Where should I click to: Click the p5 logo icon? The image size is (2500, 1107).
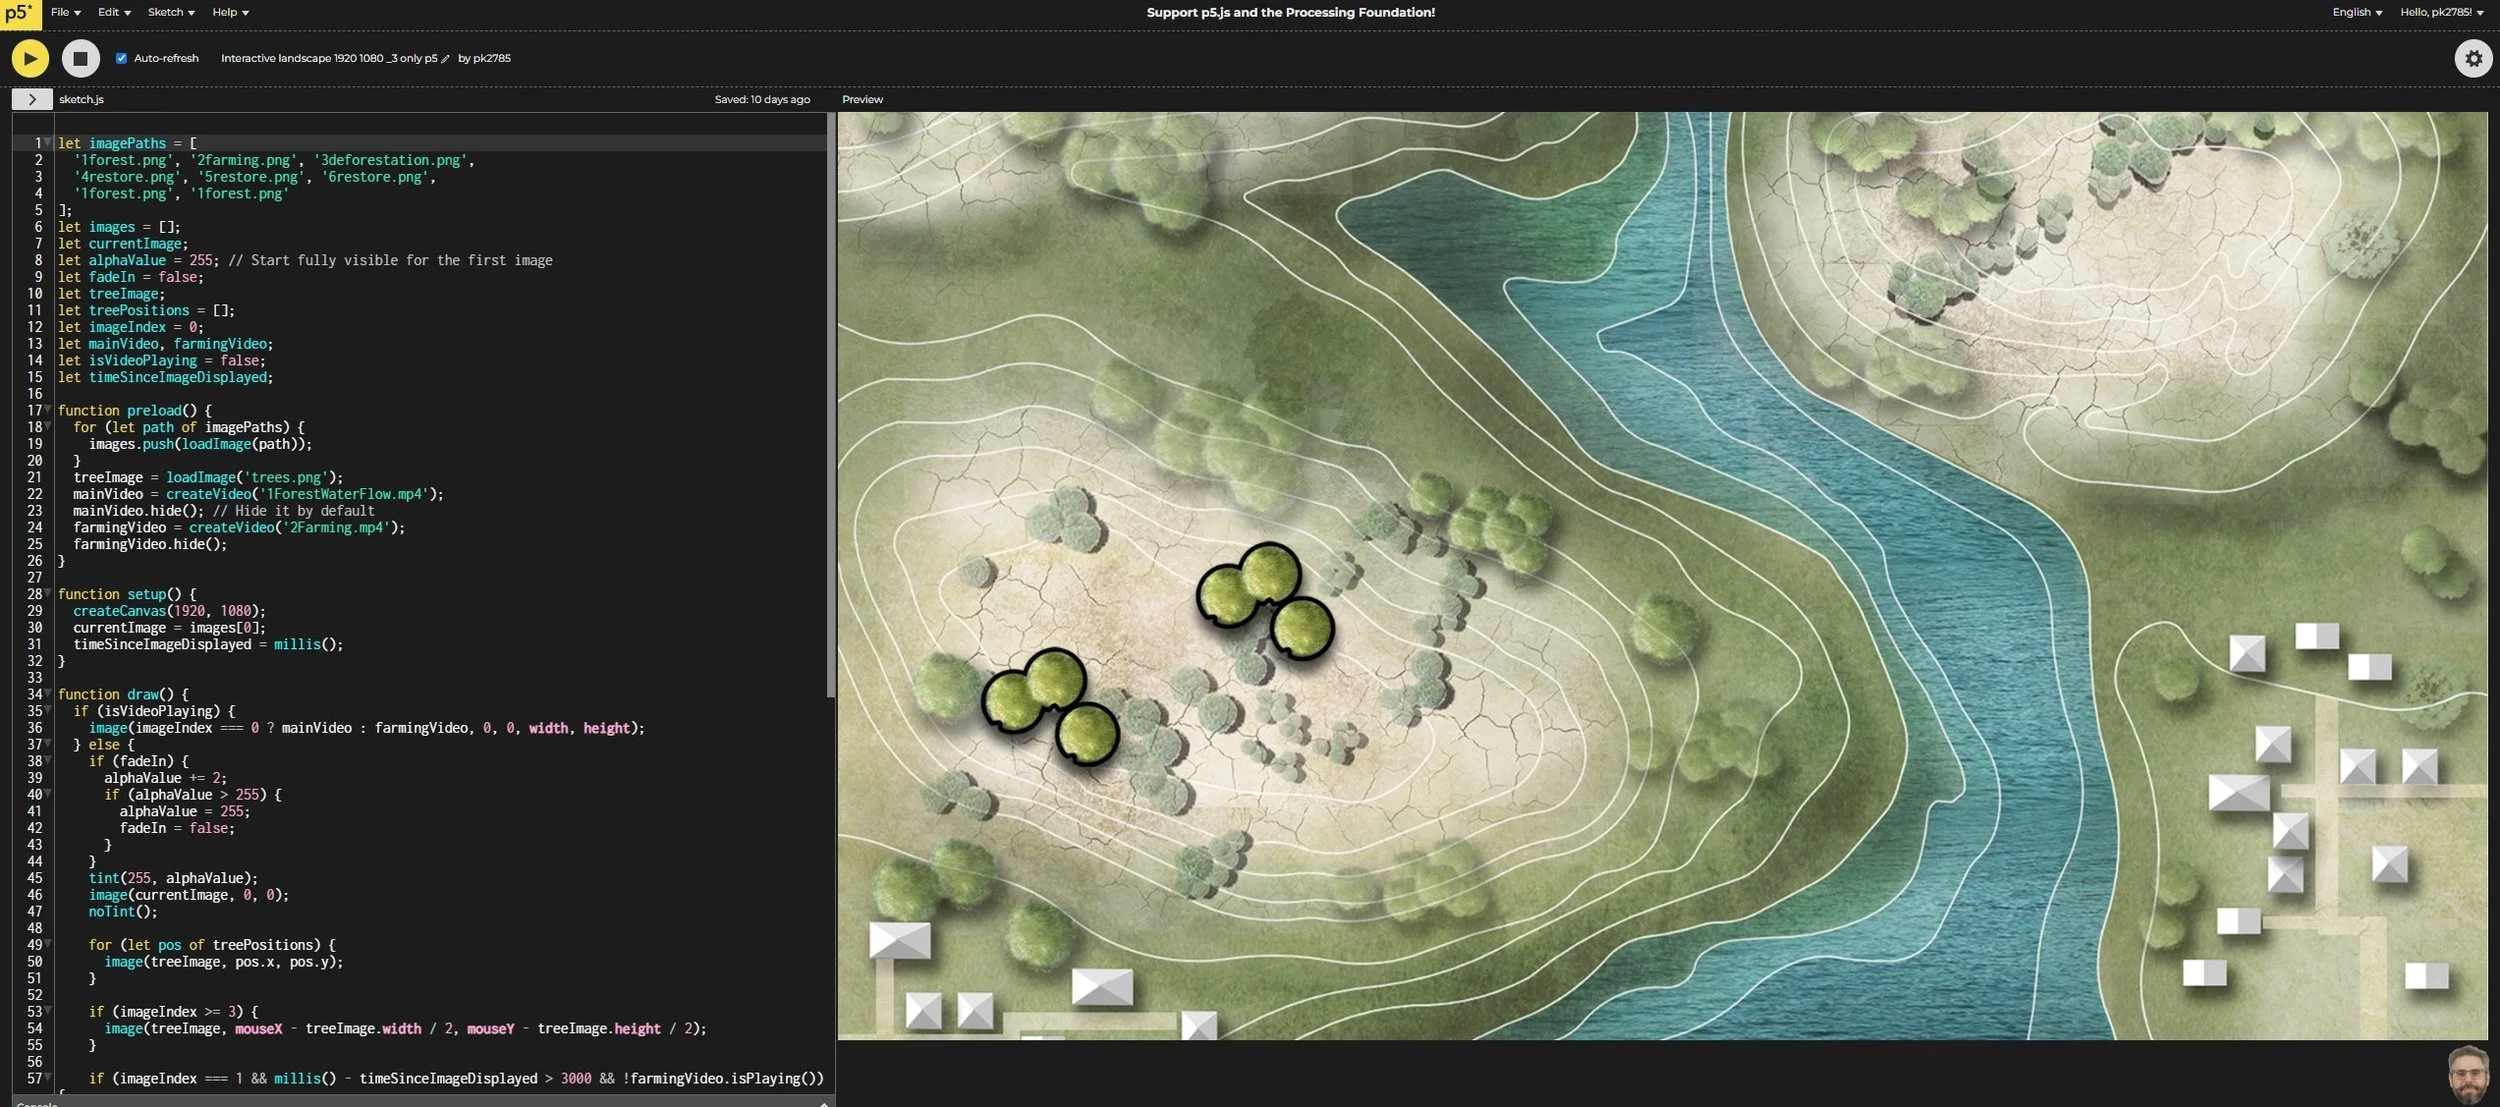tap(19, 13)
